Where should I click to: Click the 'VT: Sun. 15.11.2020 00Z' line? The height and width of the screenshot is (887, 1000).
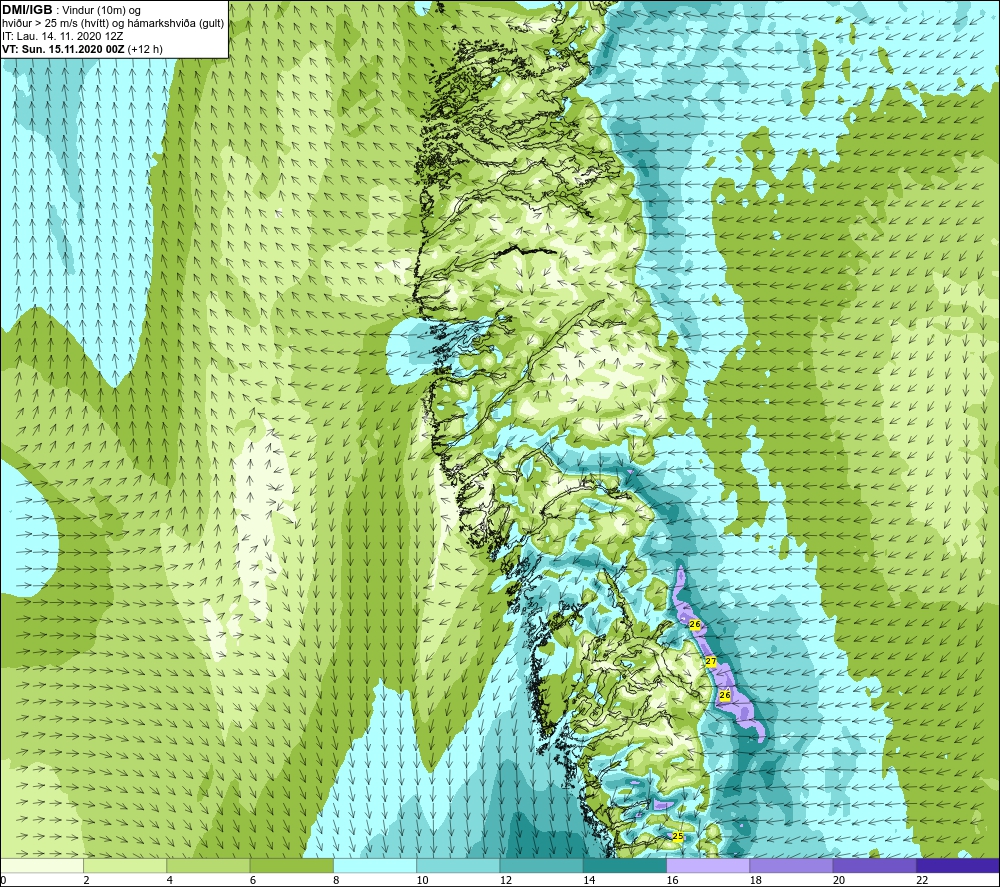[63, 49]
